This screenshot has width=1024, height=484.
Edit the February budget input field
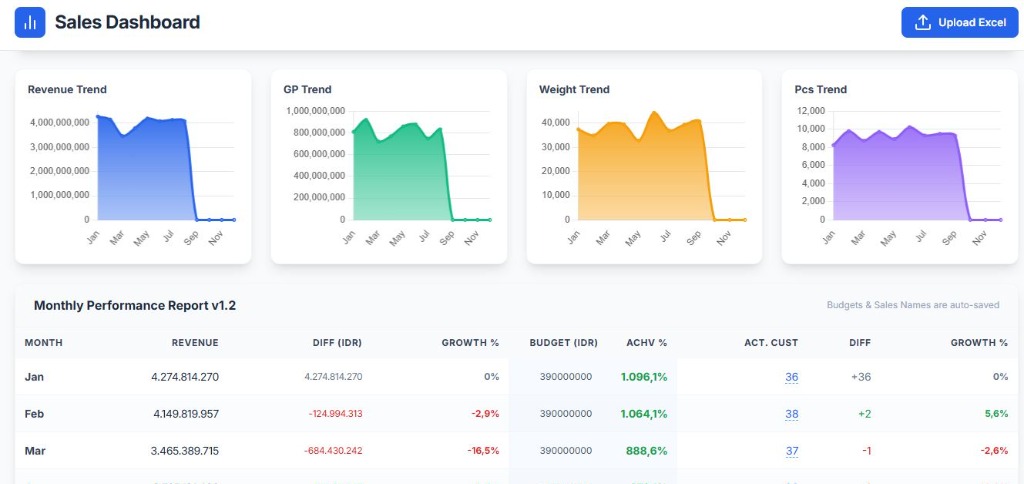click(x=565, y=414)
